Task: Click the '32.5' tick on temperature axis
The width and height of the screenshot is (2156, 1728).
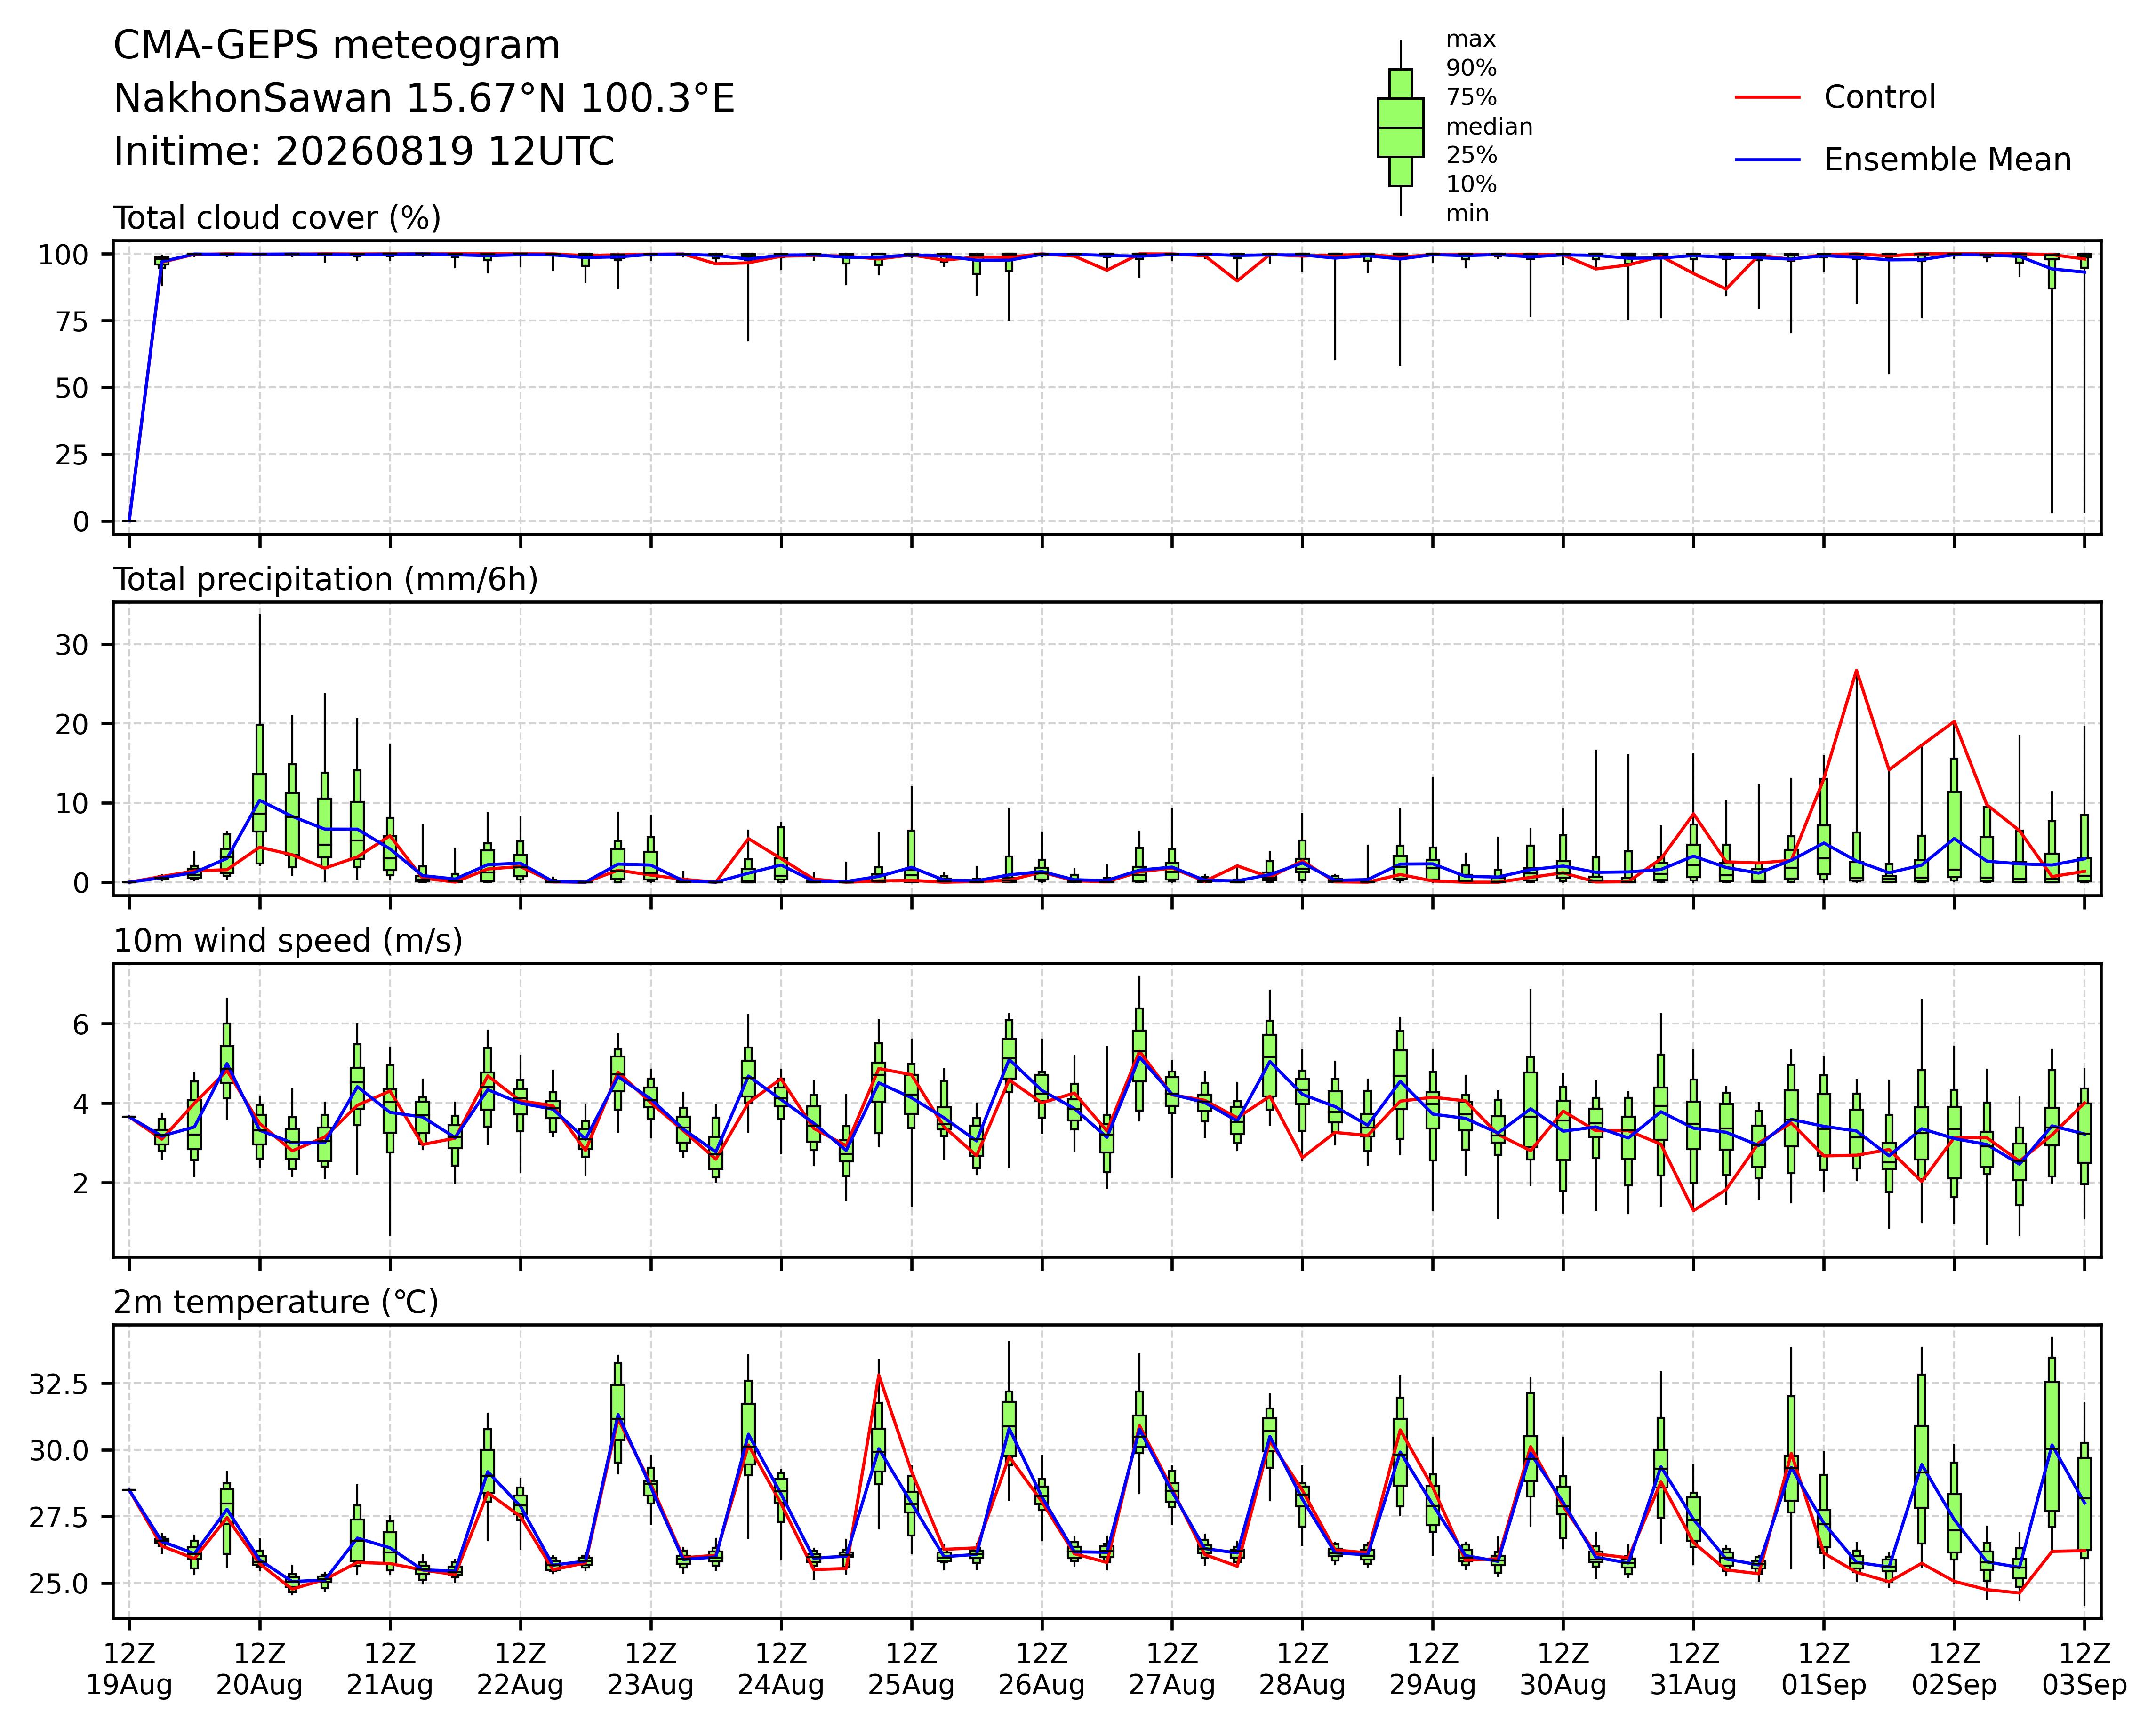Action: pos(60,1385)
